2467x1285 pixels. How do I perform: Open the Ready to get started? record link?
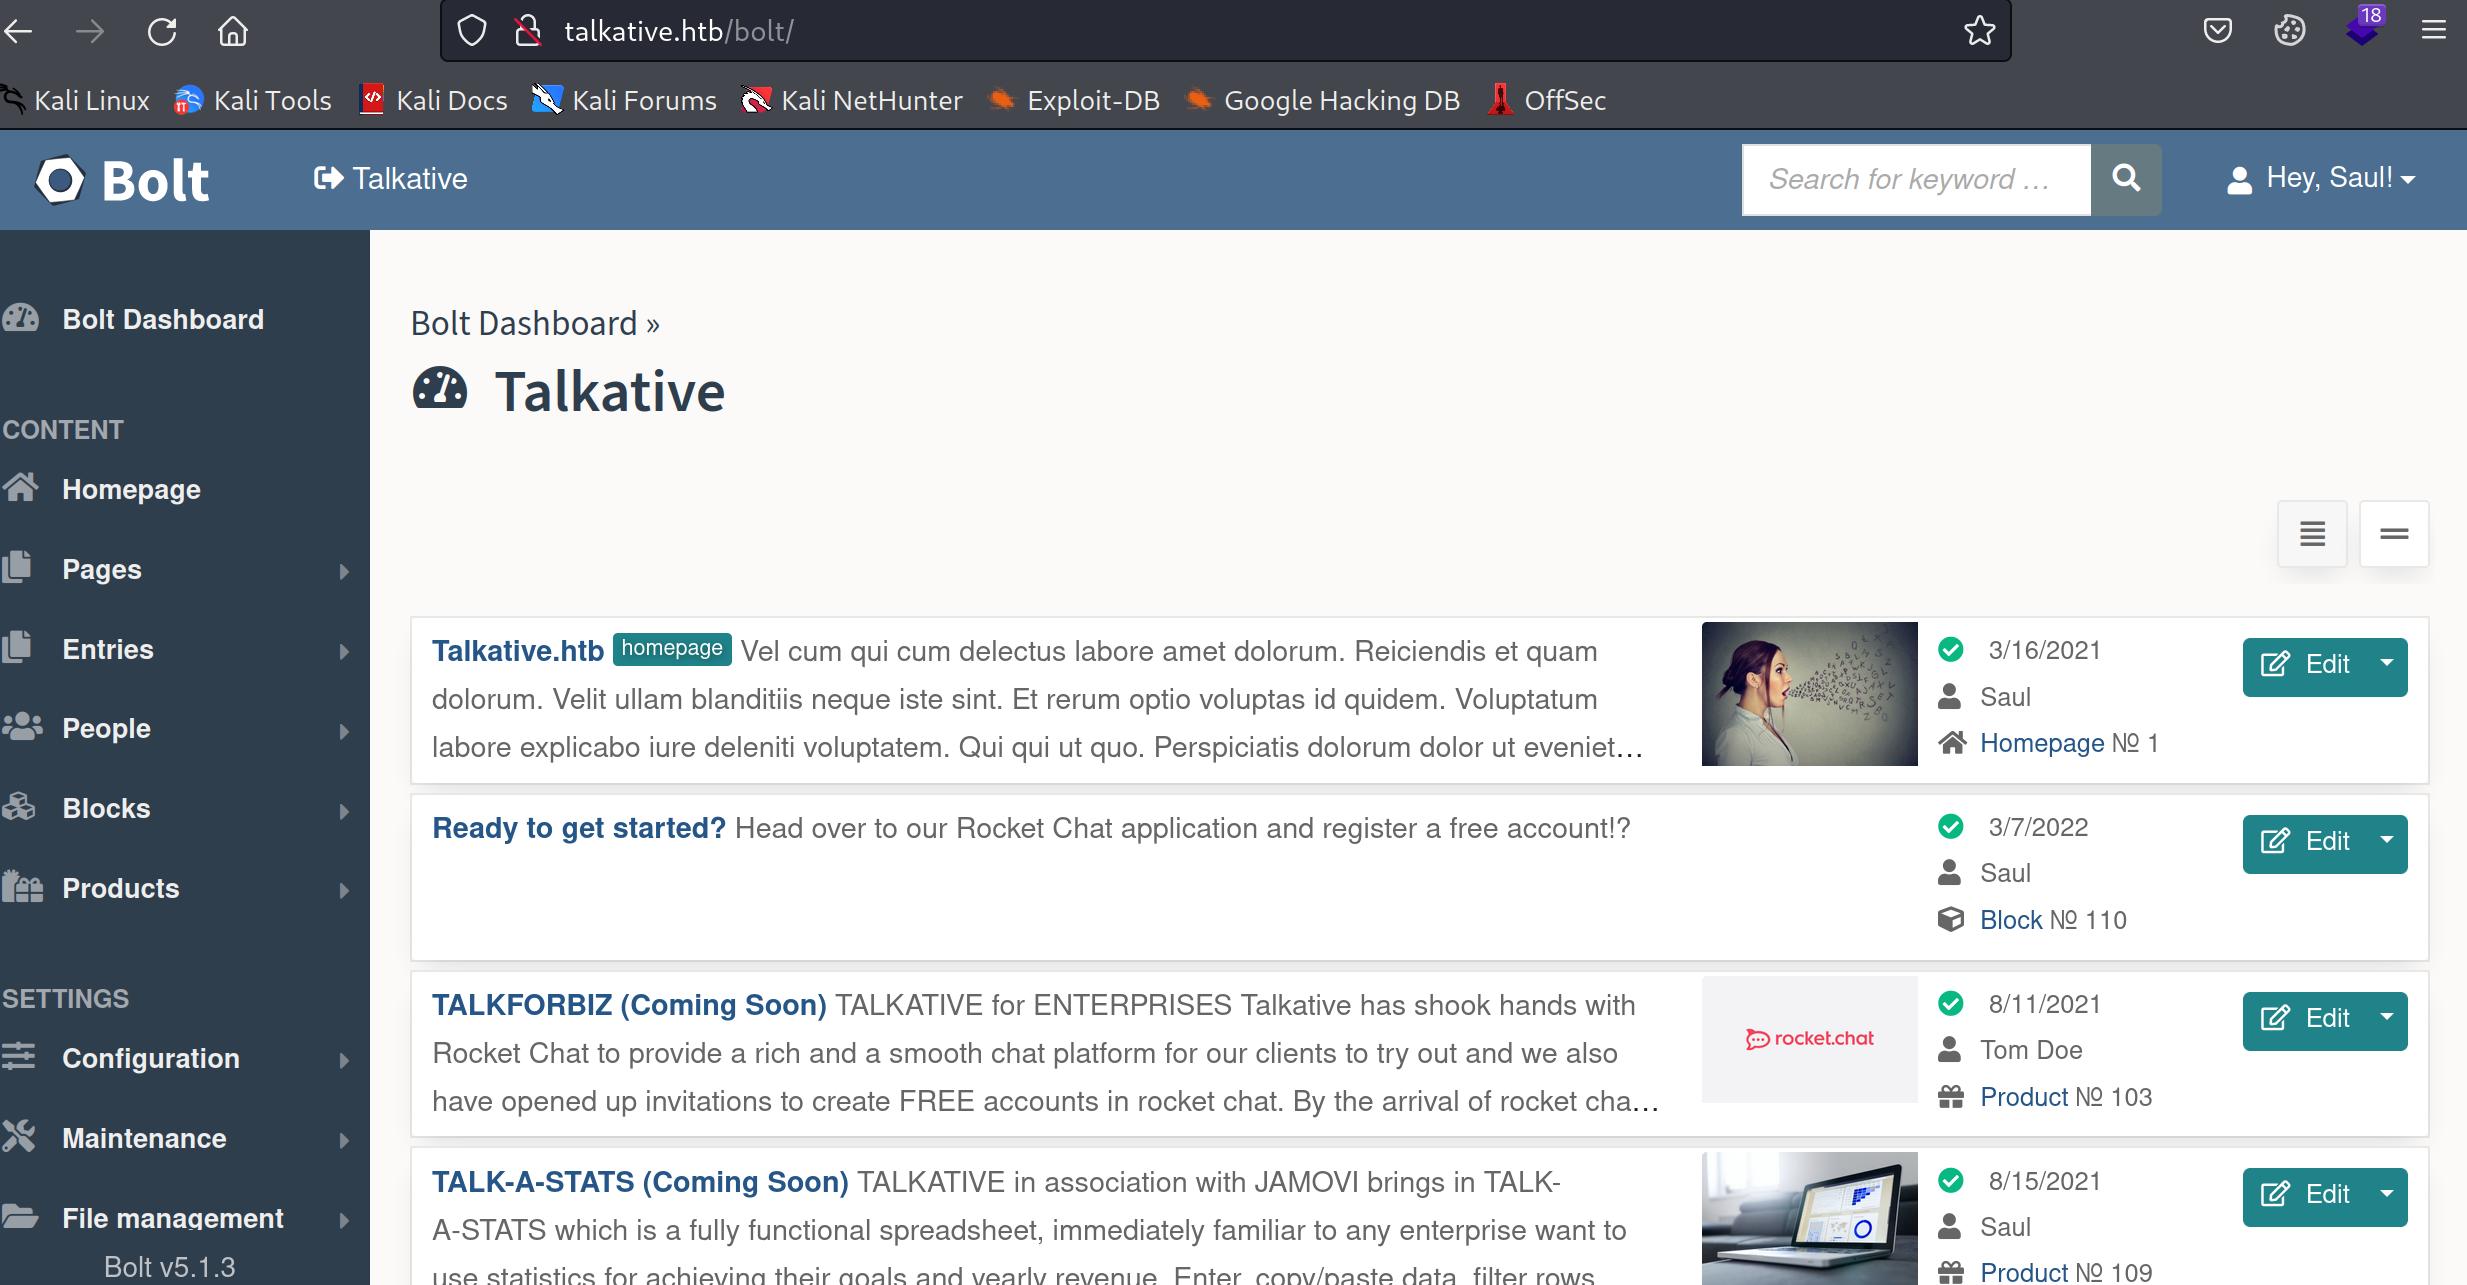tap(578, 828)
